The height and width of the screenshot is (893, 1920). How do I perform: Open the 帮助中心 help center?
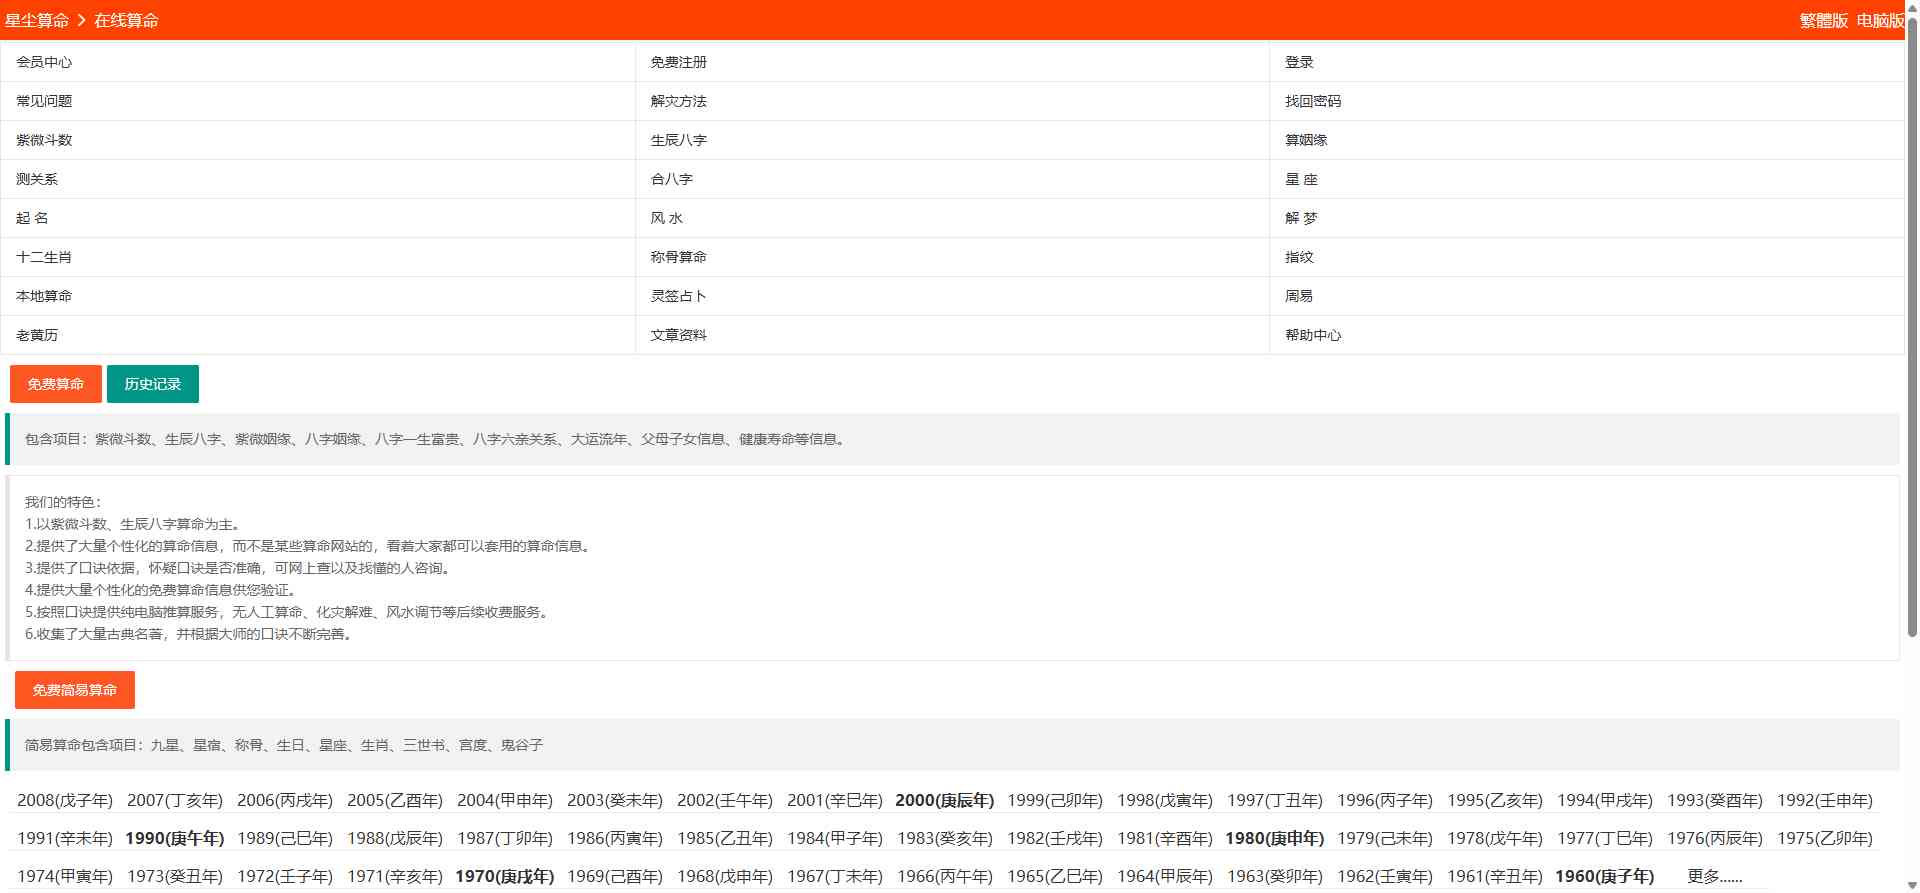(1313, 335)
